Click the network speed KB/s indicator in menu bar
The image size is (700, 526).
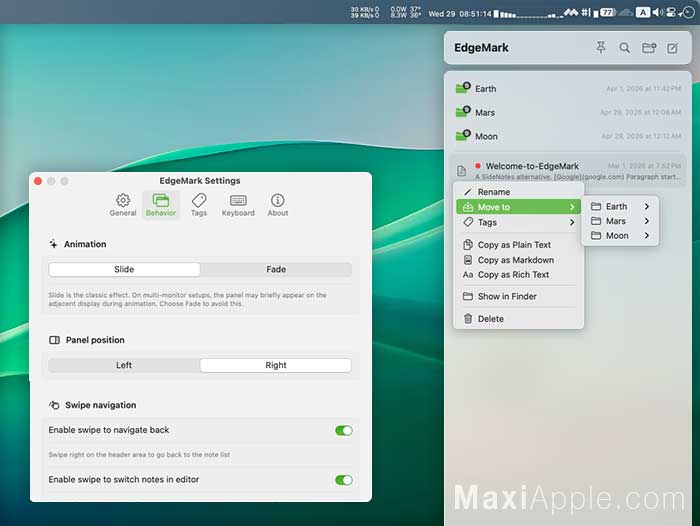(365, 13)
